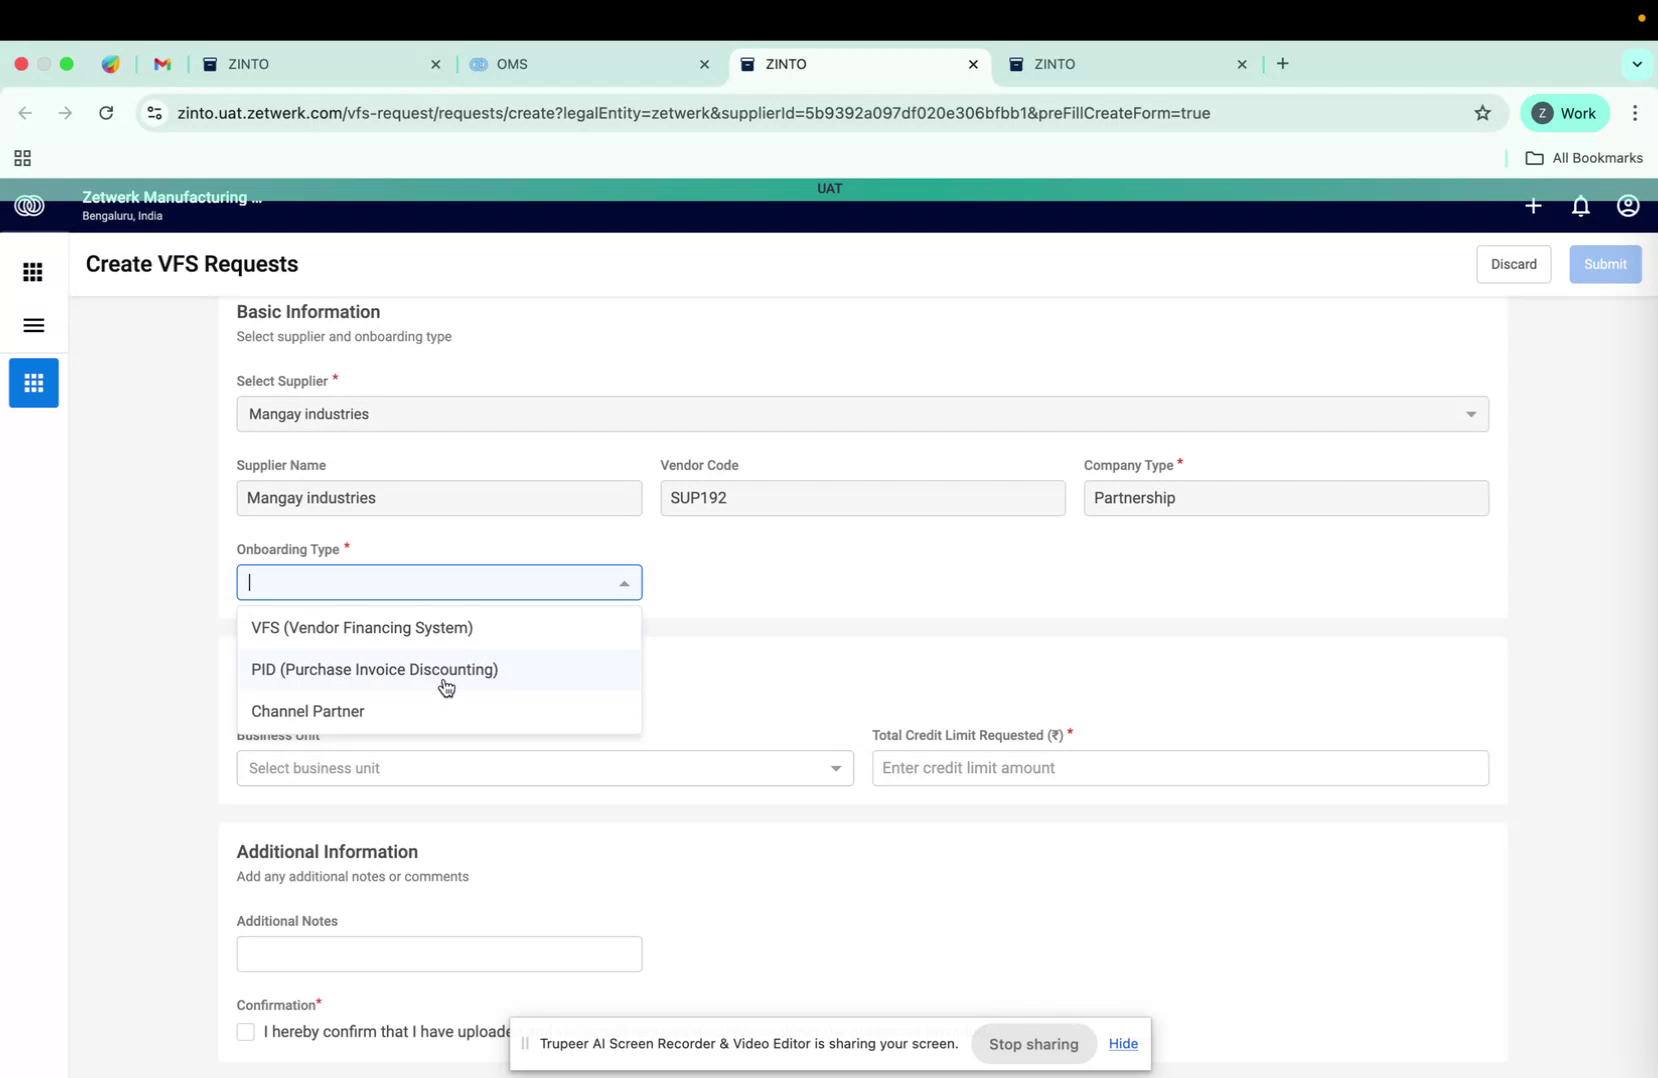The height and width of the screenshot is (1078, 1658).
Task: Select the highlighted apps grid icon in sidebar
Action: click(33, 383)
